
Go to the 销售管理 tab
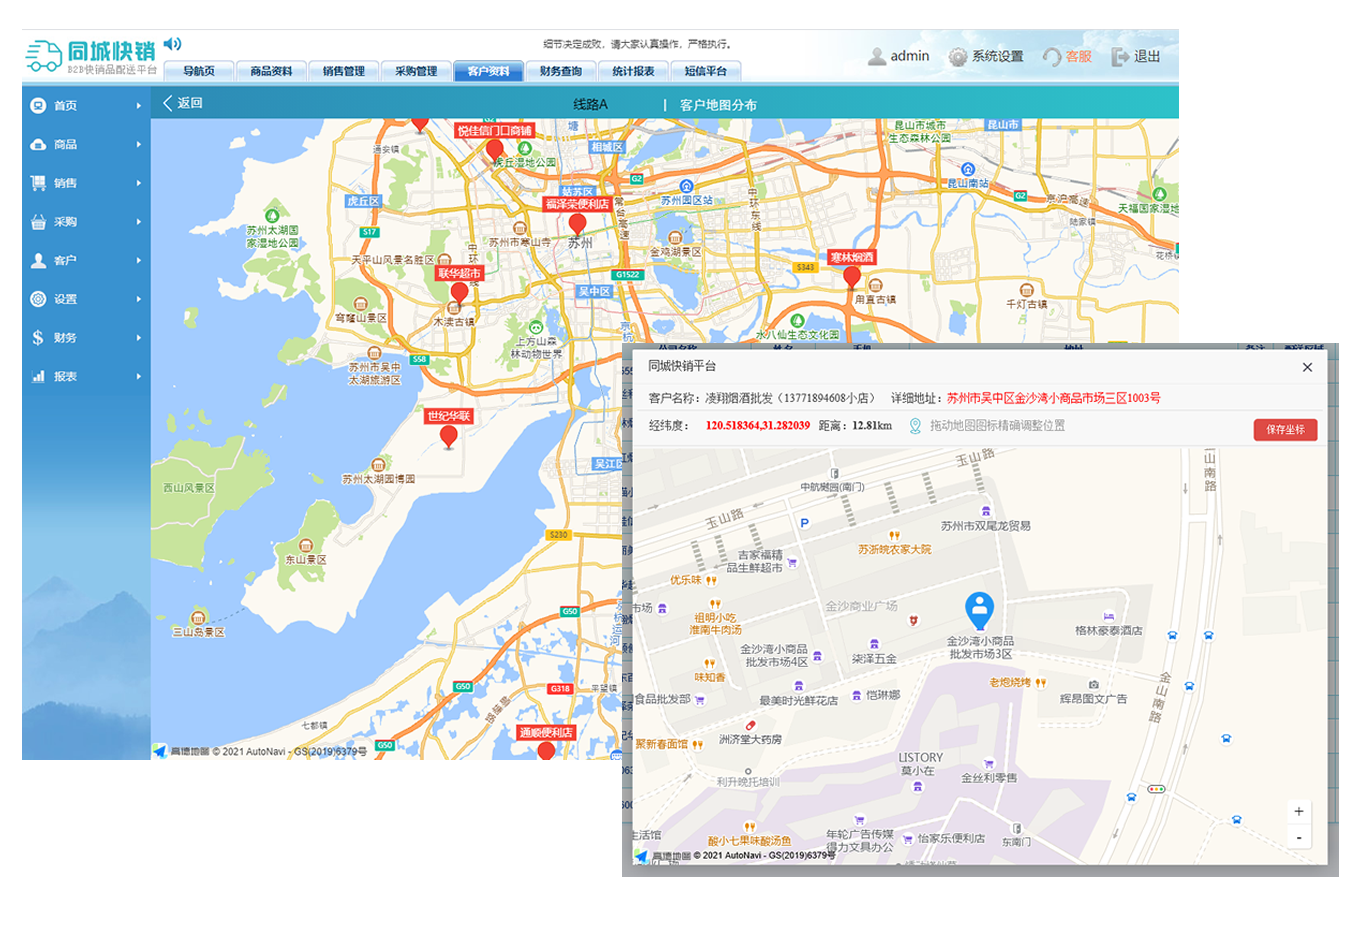[x=344, y=71]
